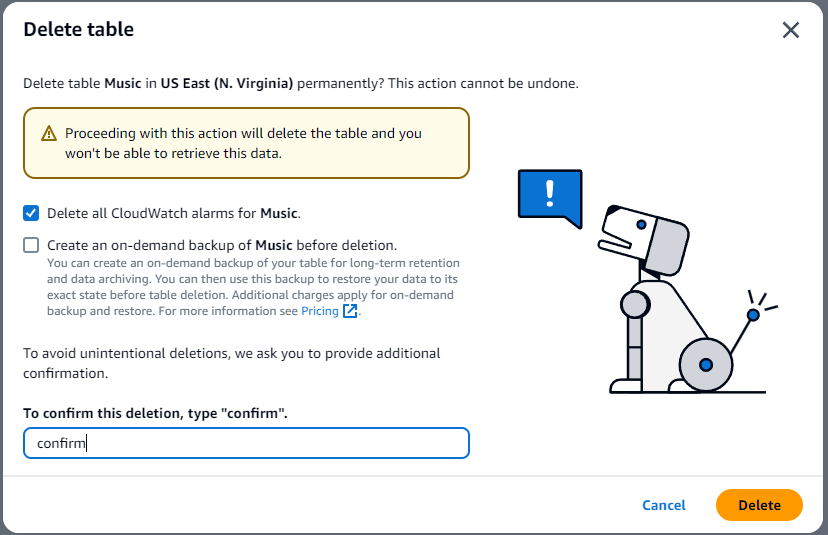Enable the on-demand backup checkbox
The height and width of the screenshot is (535, 828).
[x=32, y=245]
